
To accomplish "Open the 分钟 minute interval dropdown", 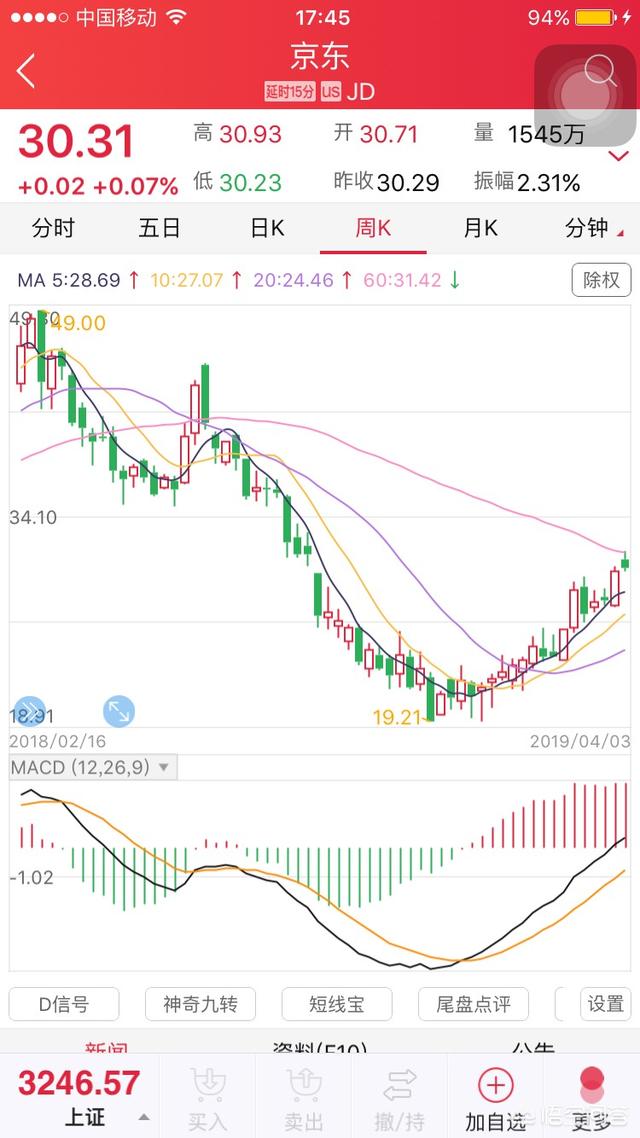I will coord(594,228).
